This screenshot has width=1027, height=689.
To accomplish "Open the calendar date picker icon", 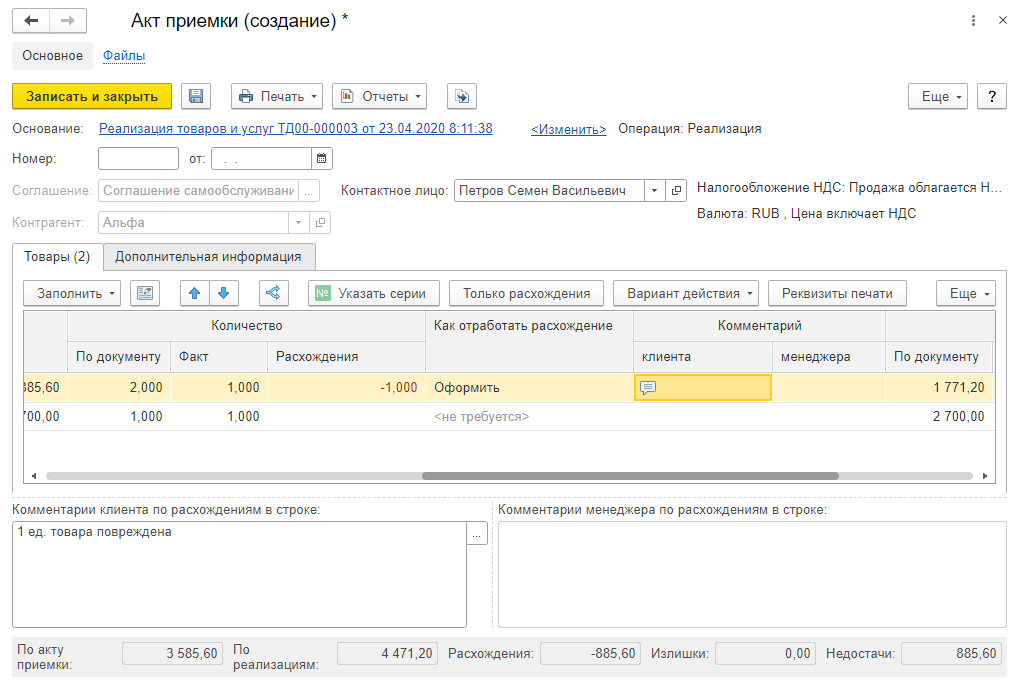I will click(321, 158).
